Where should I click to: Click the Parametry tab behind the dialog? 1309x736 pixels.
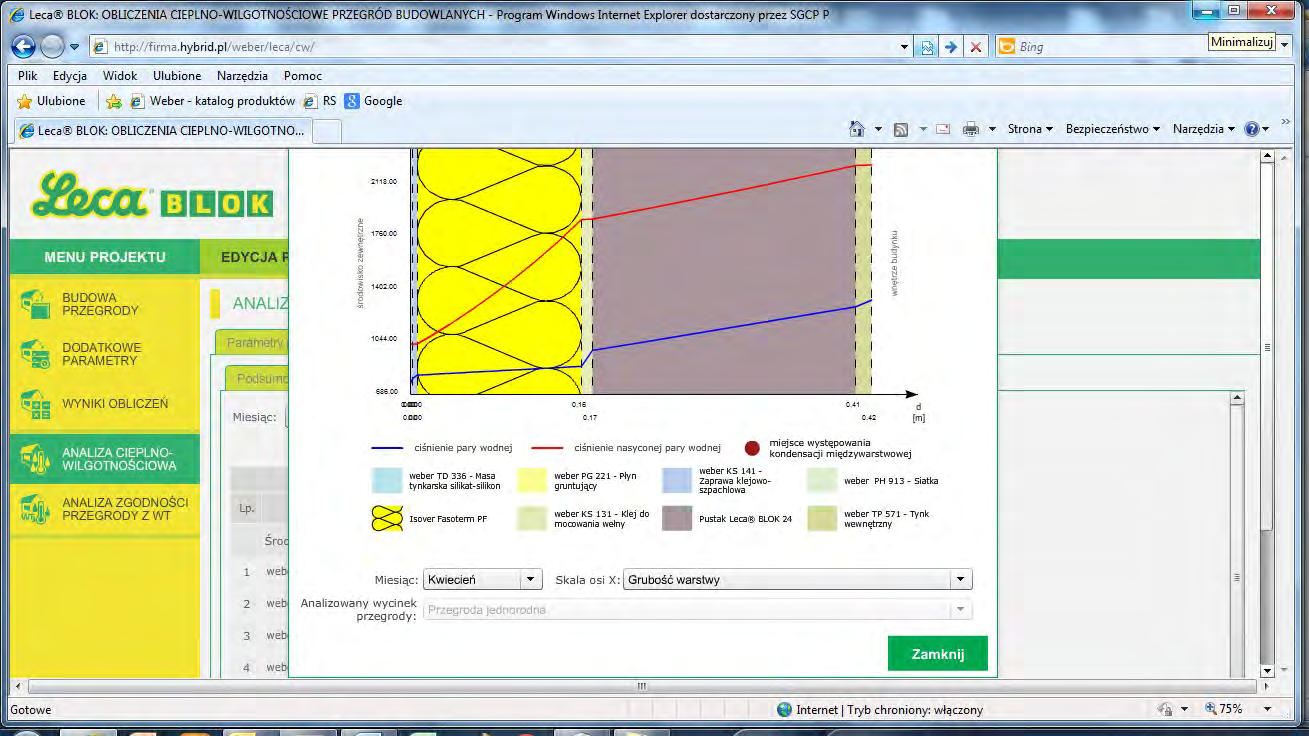tap(251, 342)
